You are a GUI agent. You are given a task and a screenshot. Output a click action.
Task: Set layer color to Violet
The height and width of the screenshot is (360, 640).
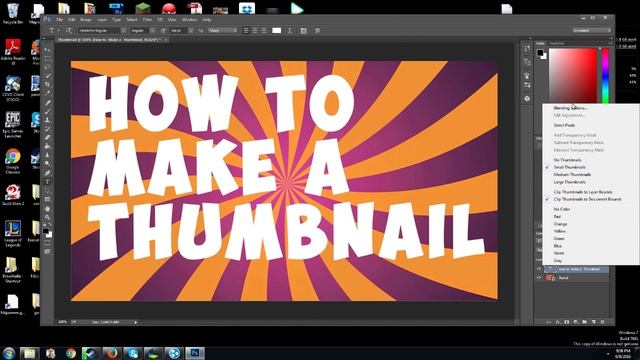(x=559, y=253)
